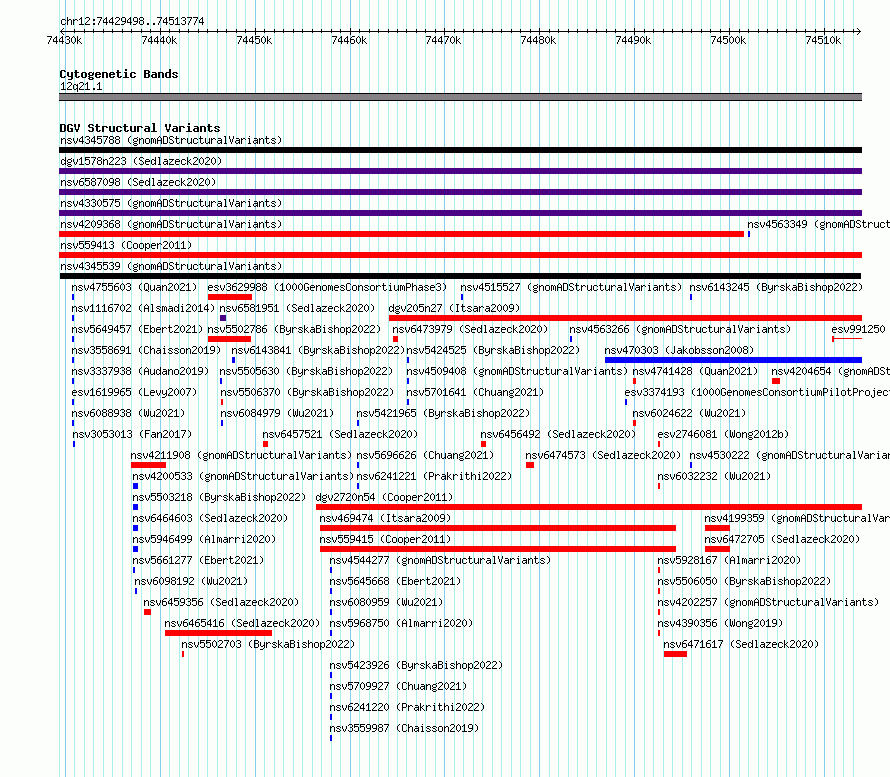Click nsv4209368 variant label
This screenshot has height=777, width=890.
click(171, 224)
